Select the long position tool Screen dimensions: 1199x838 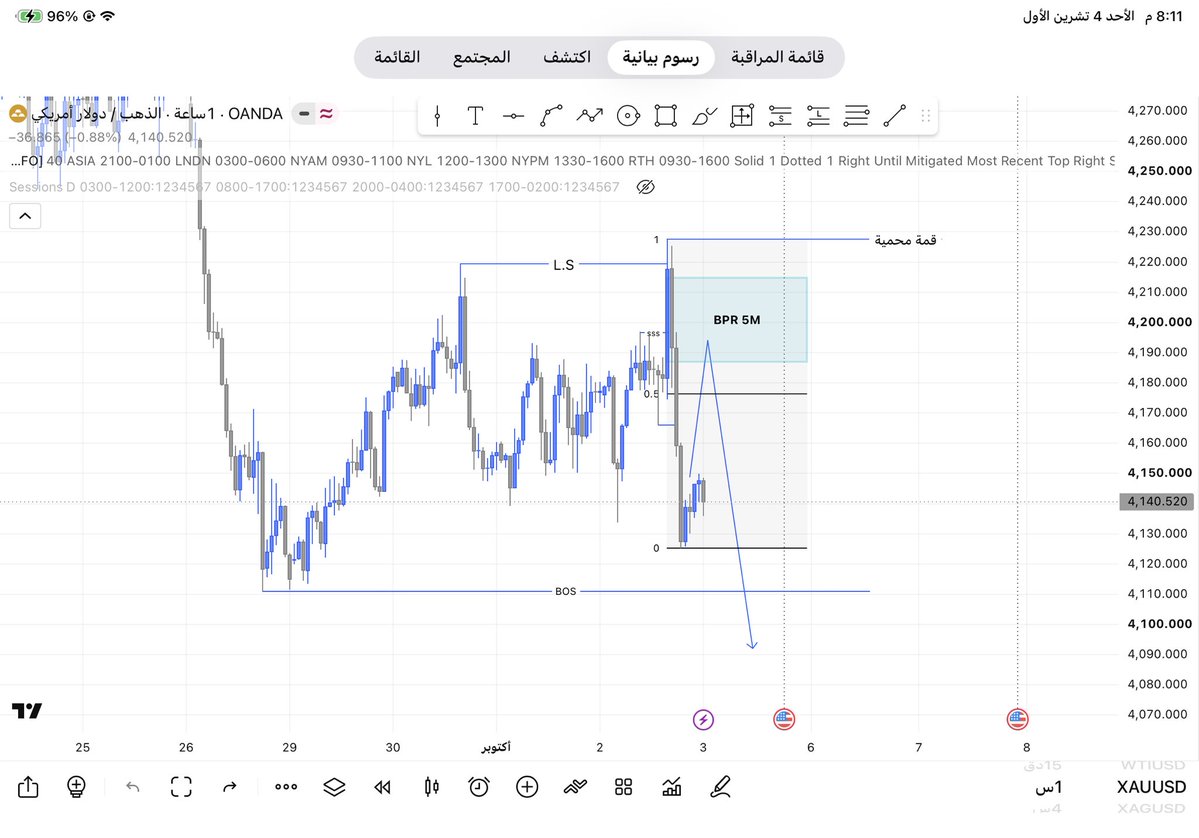pos(818,116)
